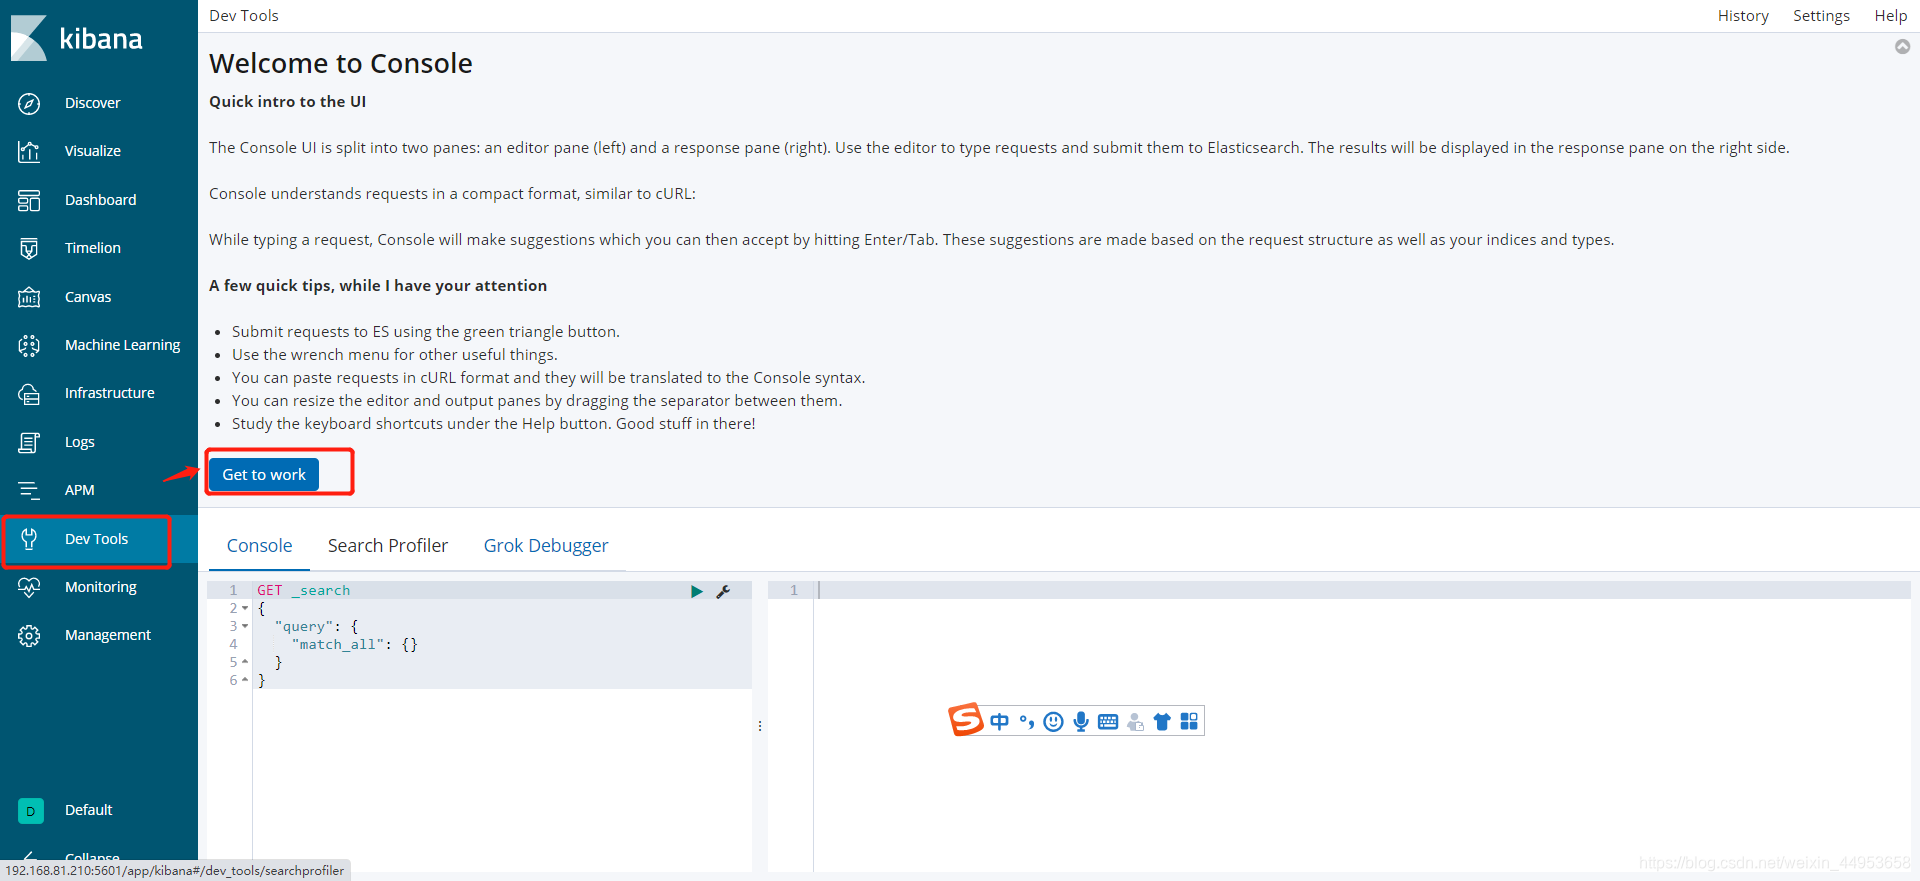Image resolution: width=1920 pixels, height=881 pixels.
Task: Open Machine Learning sidebar icon
Action: (x=29, y=345)
